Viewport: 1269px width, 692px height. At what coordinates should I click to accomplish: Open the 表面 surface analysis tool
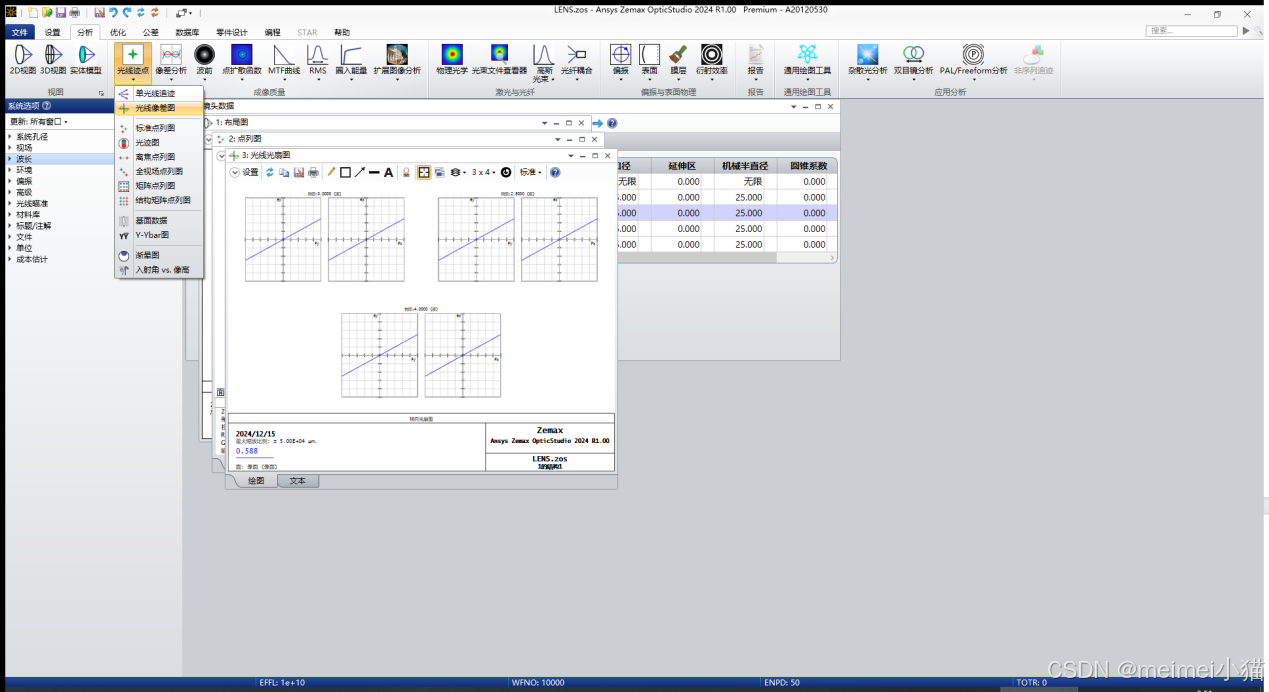coord(649,60)
